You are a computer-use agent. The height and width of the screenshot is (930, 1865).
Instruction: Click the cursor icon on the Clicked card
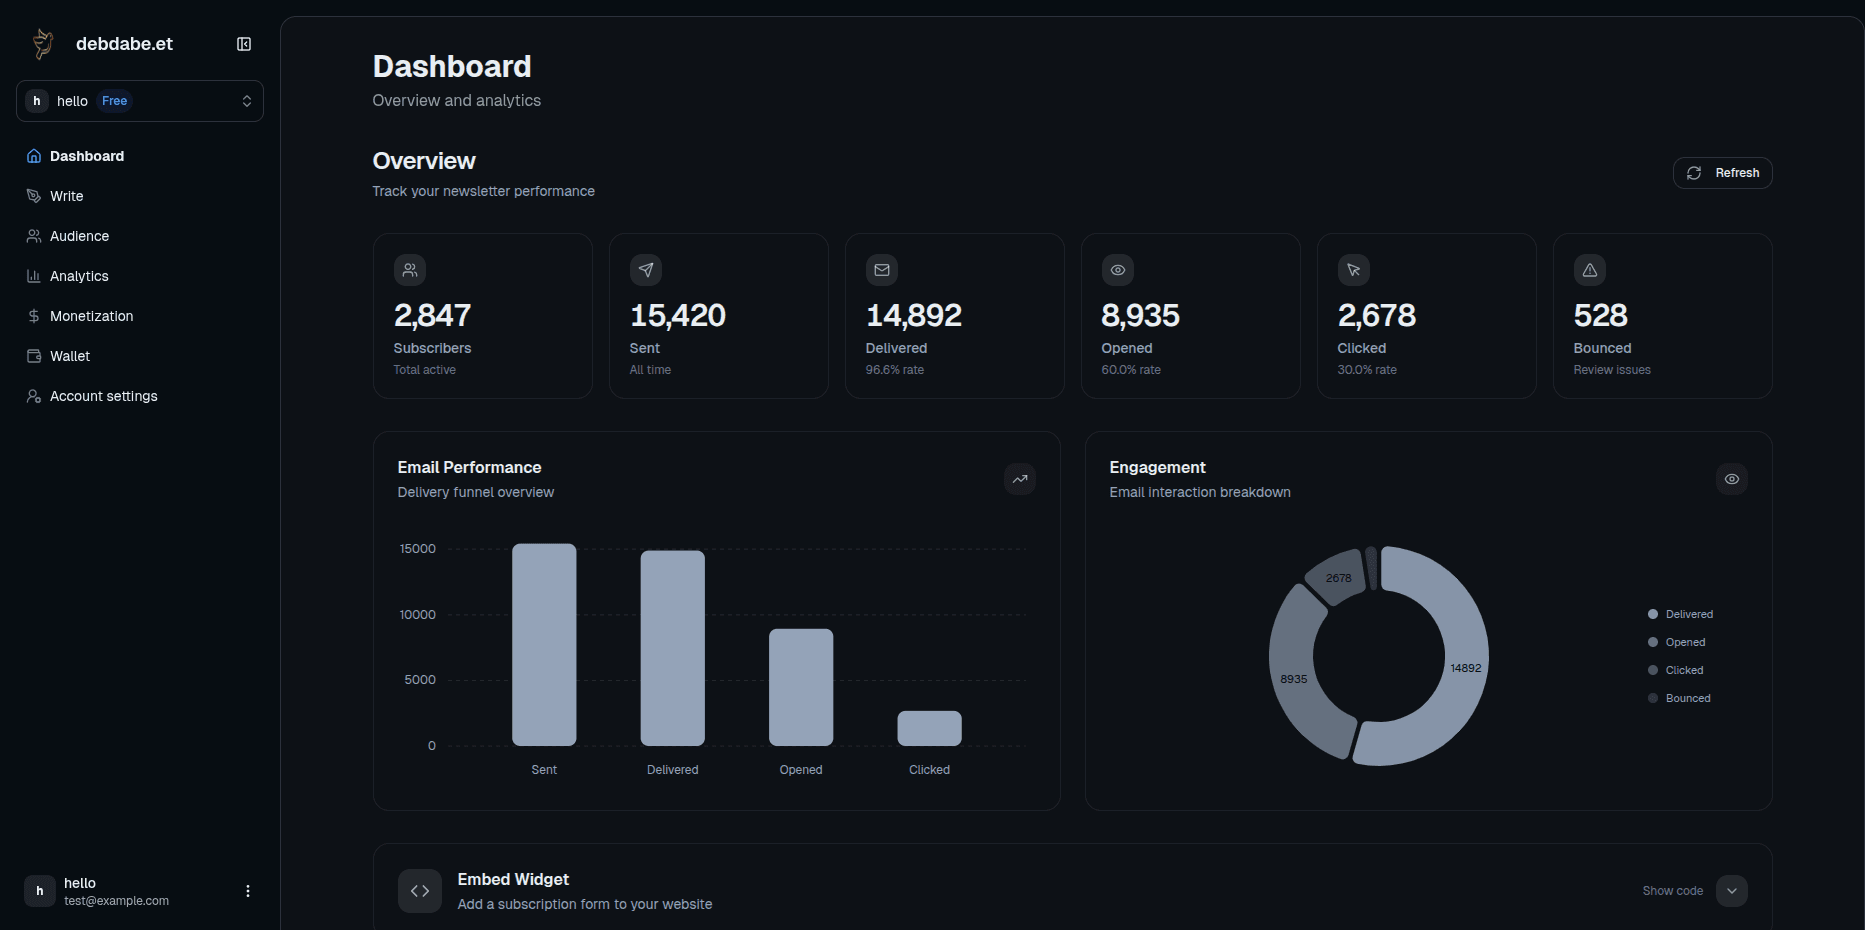(x=1353, y=269)
